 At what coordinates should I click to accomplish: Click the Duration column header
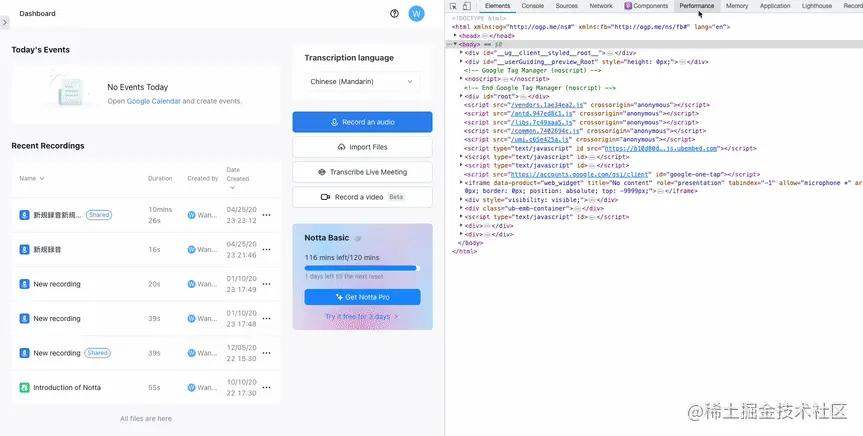(x=160, y=178)
